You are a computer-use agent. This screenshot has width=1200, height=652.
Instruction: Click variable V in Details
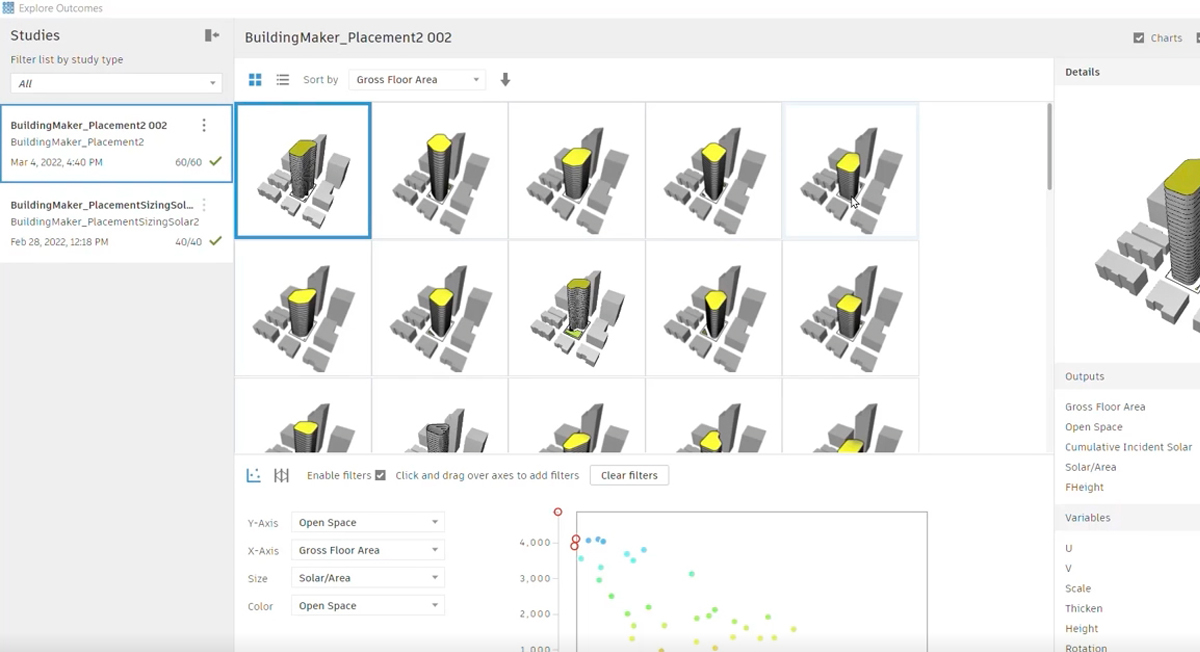point(1069,568)
